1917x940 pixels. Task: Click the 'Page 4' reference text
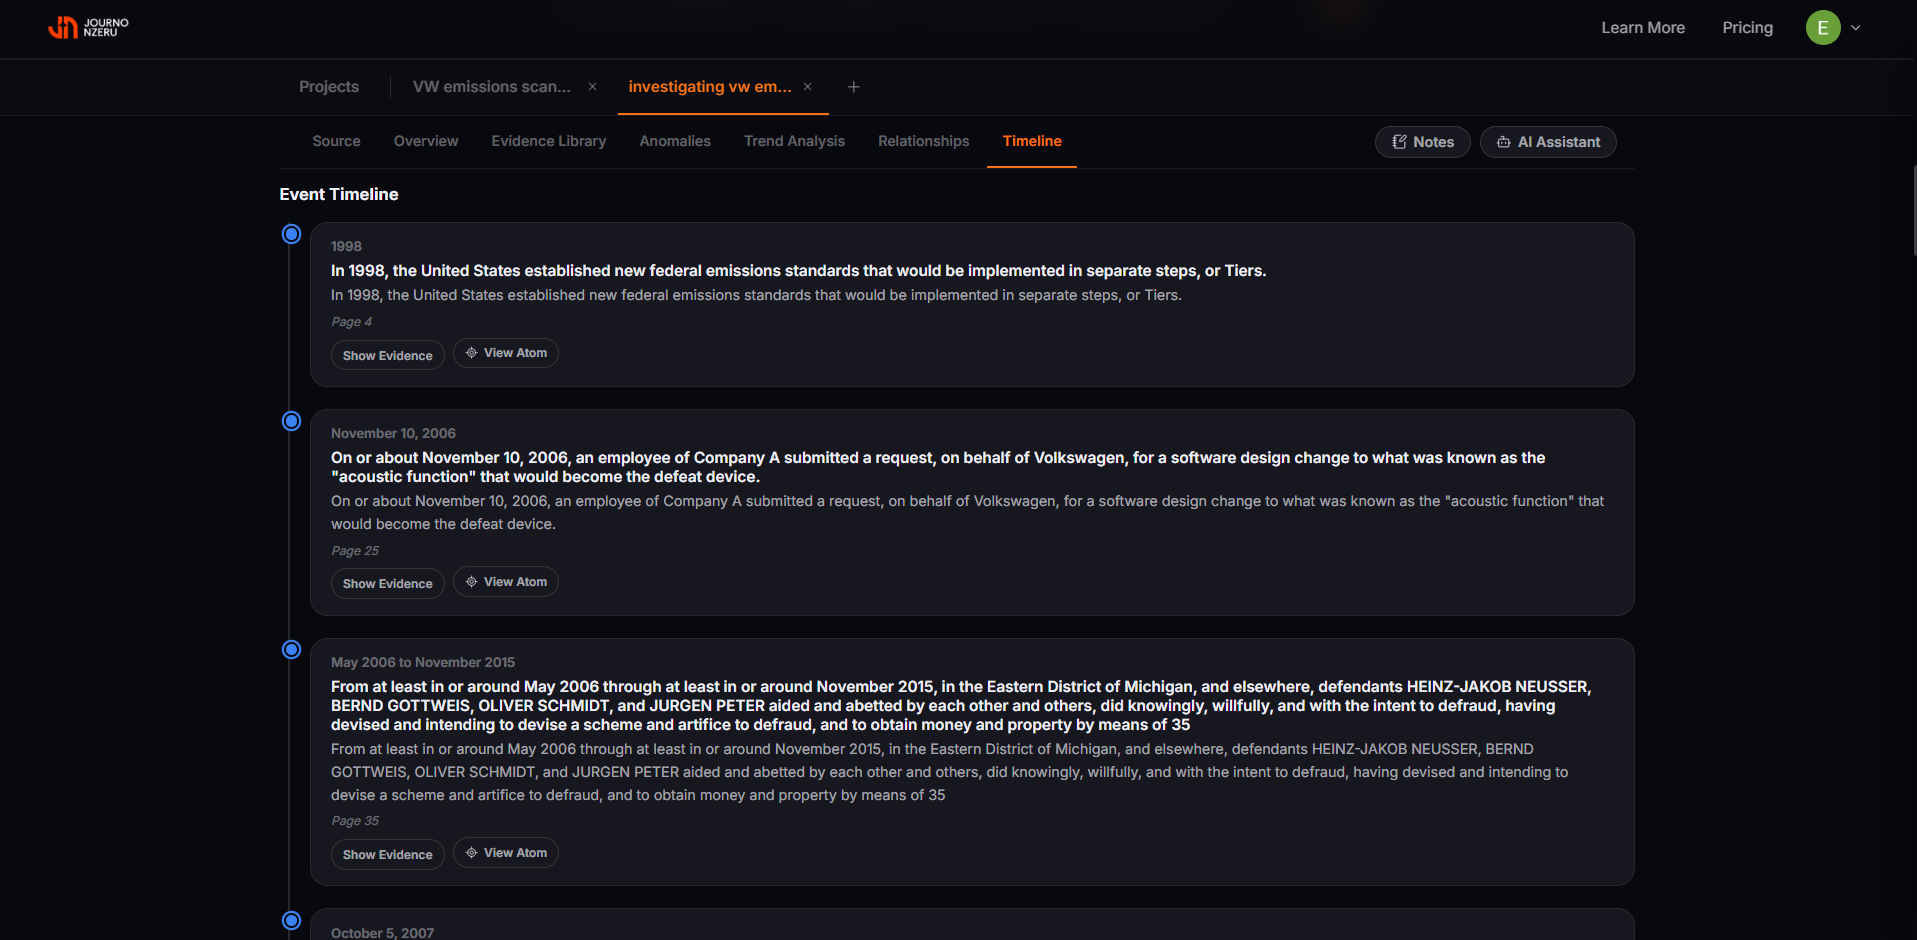[x=351, y=322]
